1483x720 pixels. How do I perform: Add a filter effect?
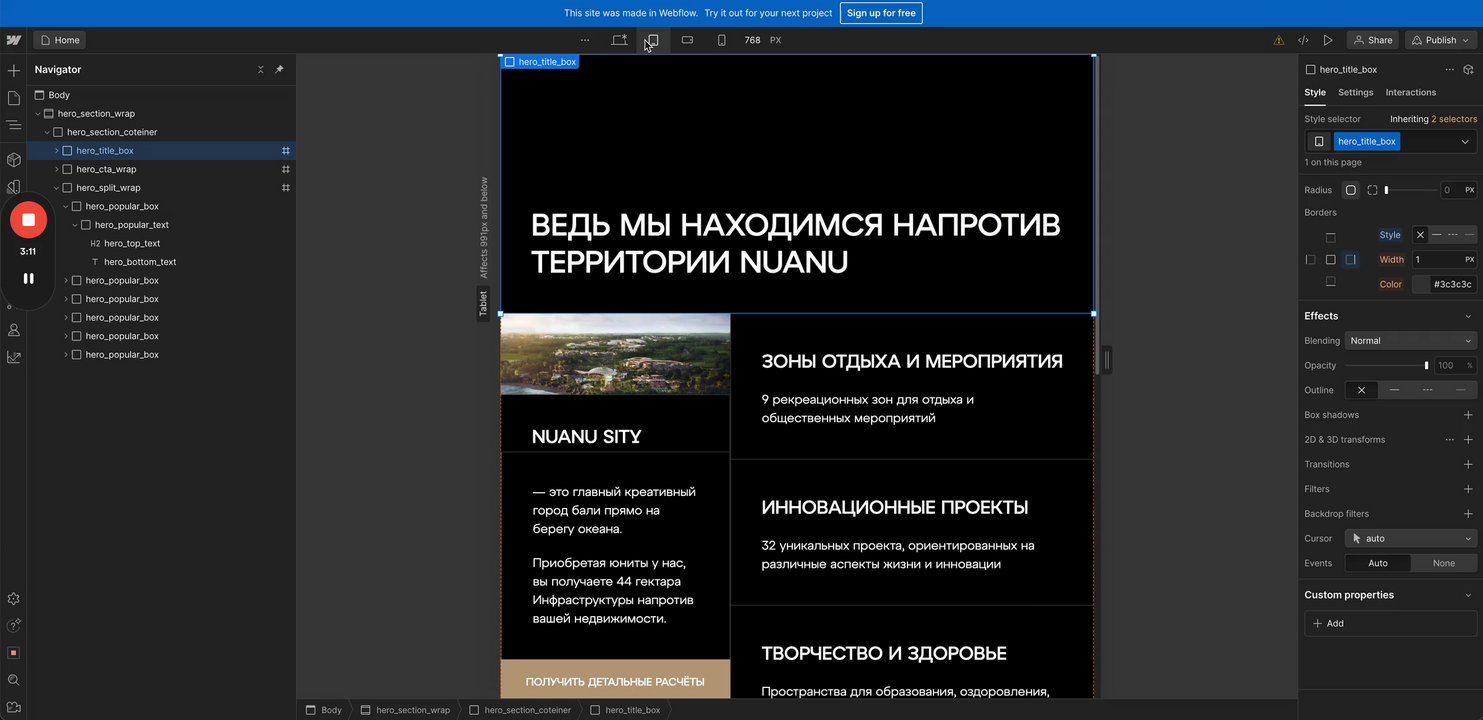(x=1468, y=489)
